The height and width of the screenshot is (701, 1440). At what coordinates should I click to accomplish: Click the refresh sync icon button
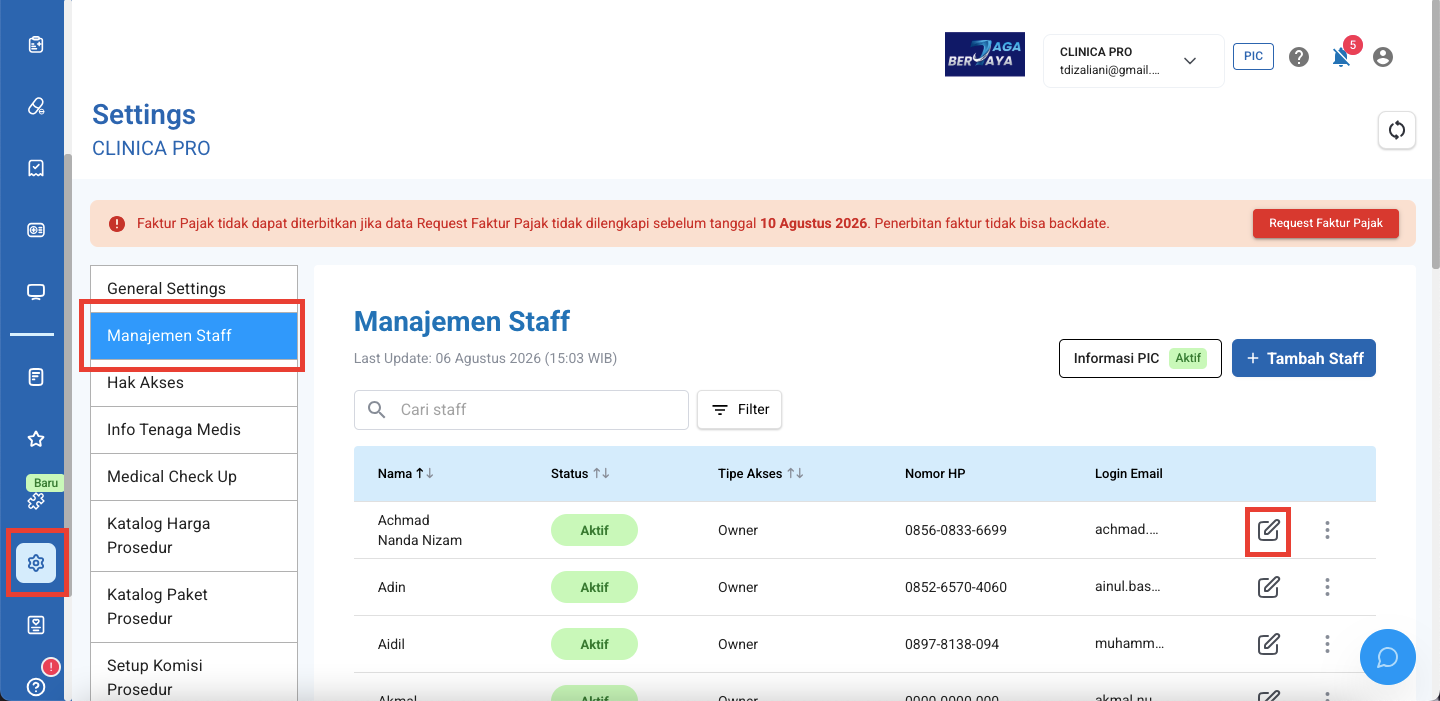1397,130
